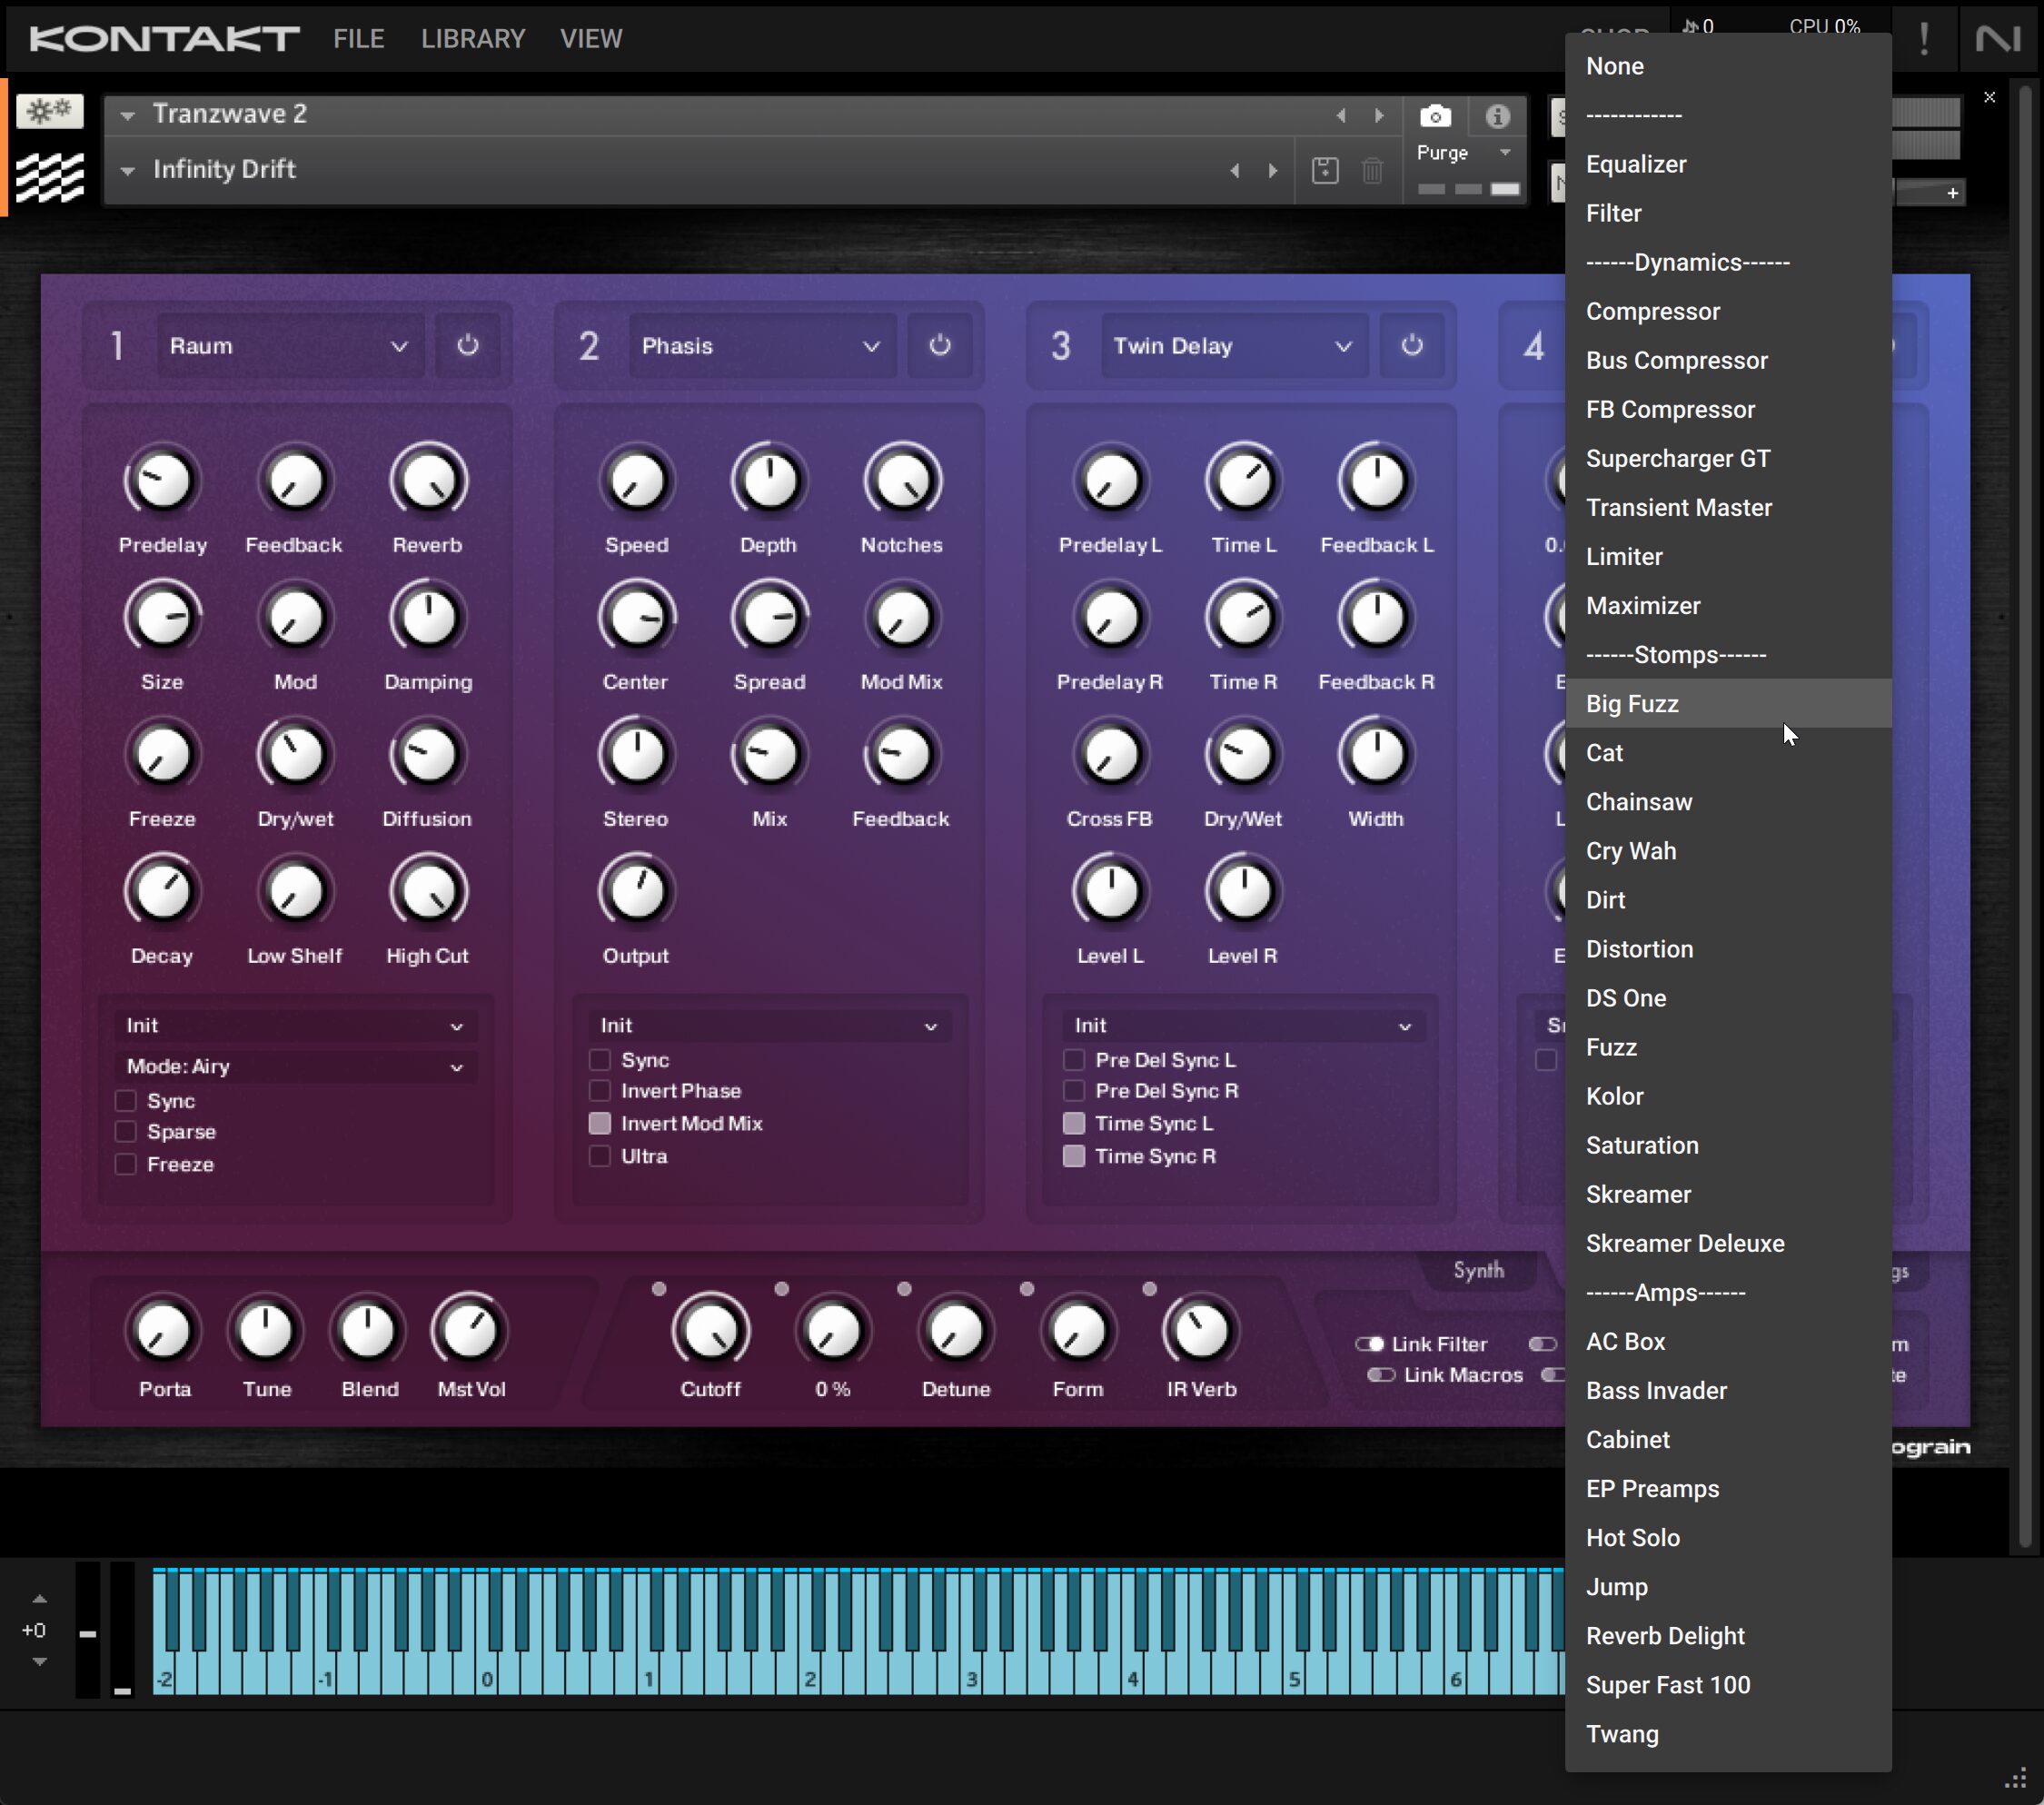Shift keyboard octave down arrow
The width and height of the screenshot is (2044, 1805).
point(39,1661)
